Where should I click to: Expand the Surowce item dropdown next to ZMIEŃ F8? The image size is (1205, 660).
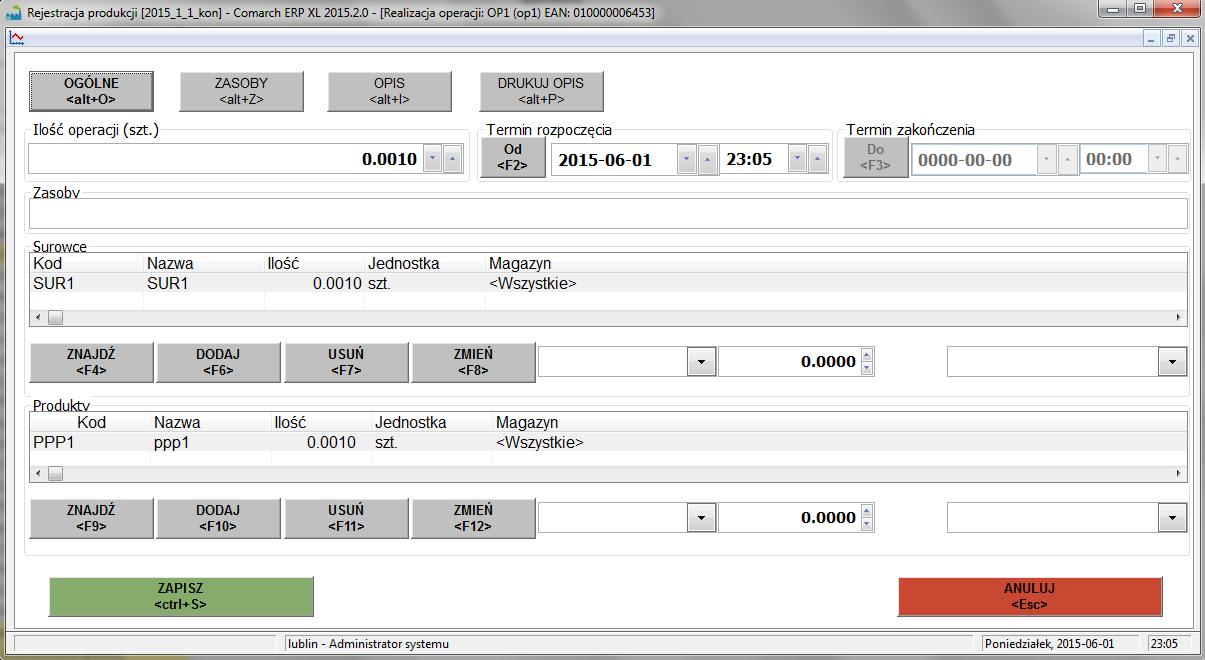tap(701, 362)
